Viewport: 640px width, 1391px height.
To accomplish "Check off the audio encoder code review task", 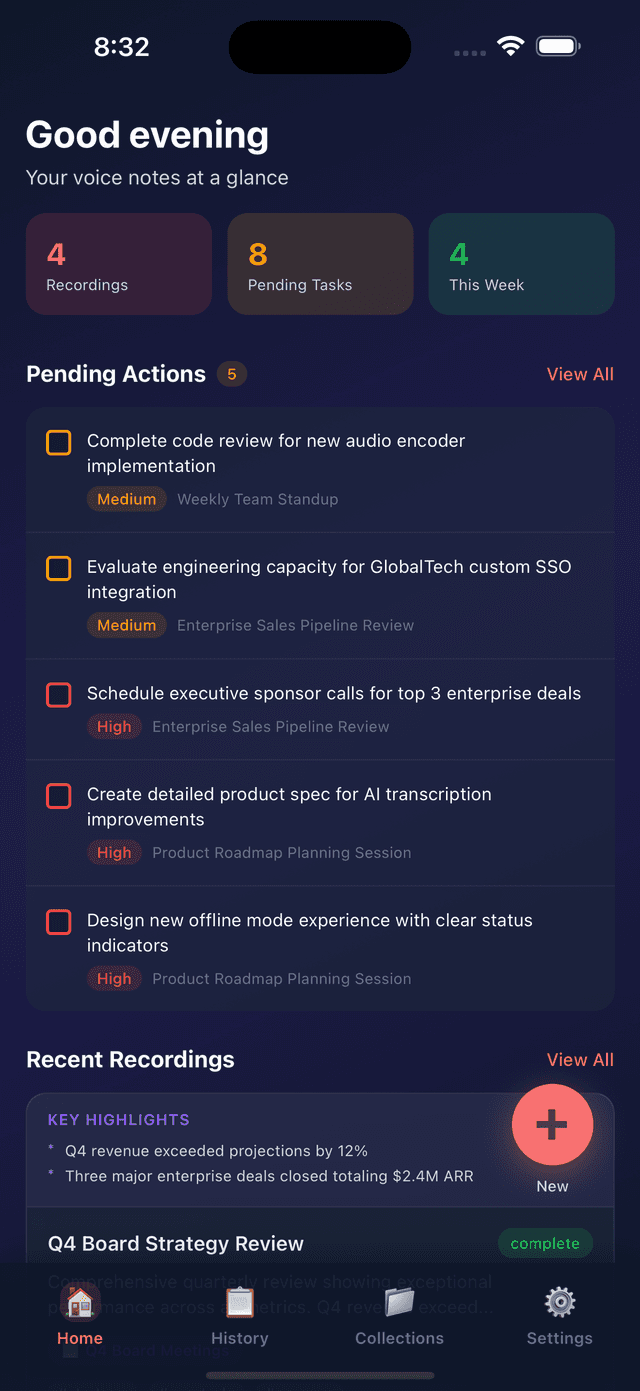I will click(x=59, y=442).
